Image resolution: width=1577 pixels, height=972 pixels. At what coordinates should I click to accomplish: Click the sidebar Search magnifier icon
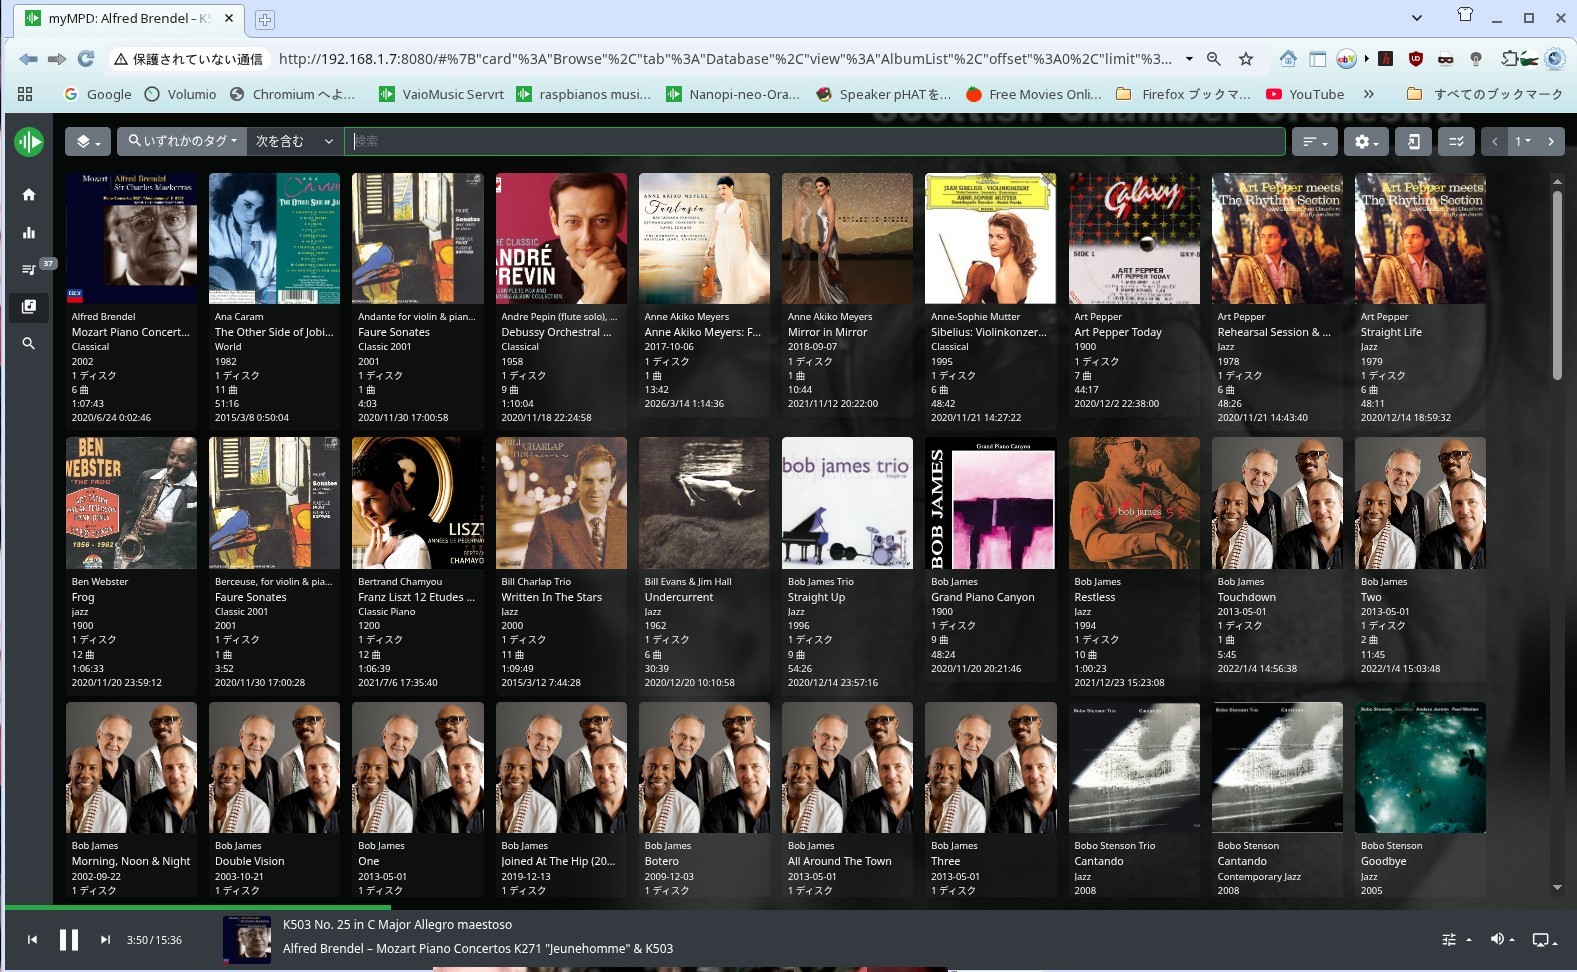pyautogui.click(x=29, y=343)
